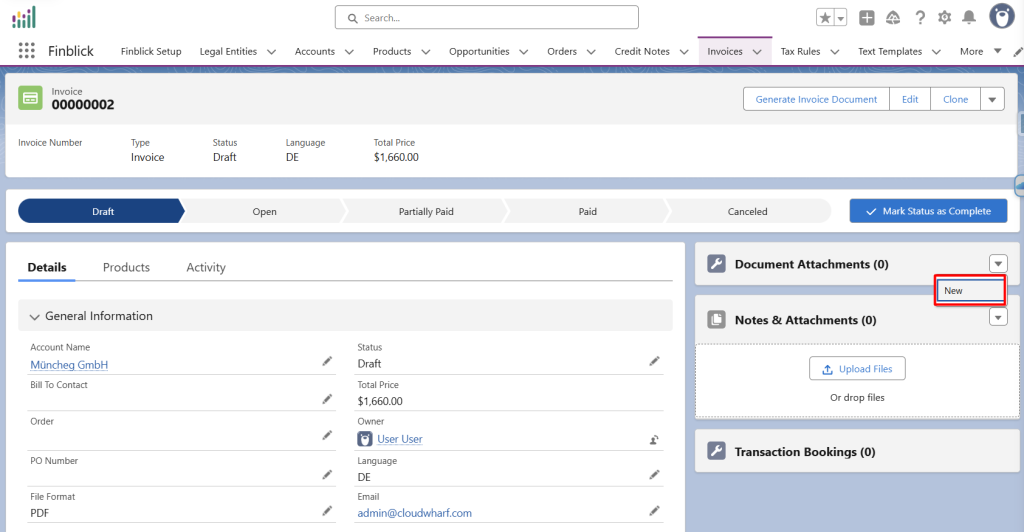The width and height of the screenshot is (1024, 532).
Task: Open actions dropdown next to Clone
Action: pos(992,99)
